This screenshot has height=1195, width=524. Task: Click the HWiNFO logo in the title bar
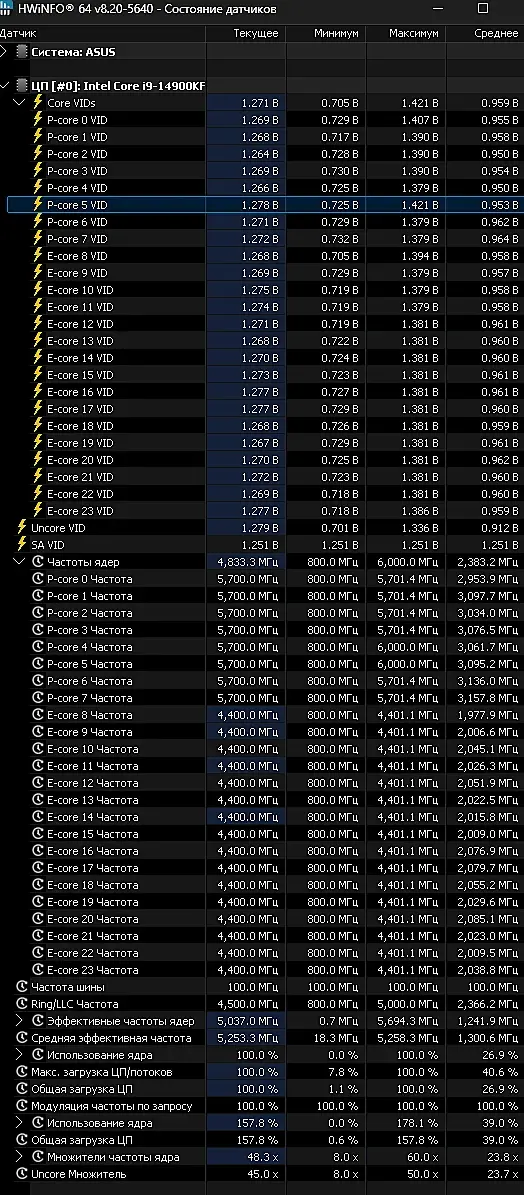(6, 9)
